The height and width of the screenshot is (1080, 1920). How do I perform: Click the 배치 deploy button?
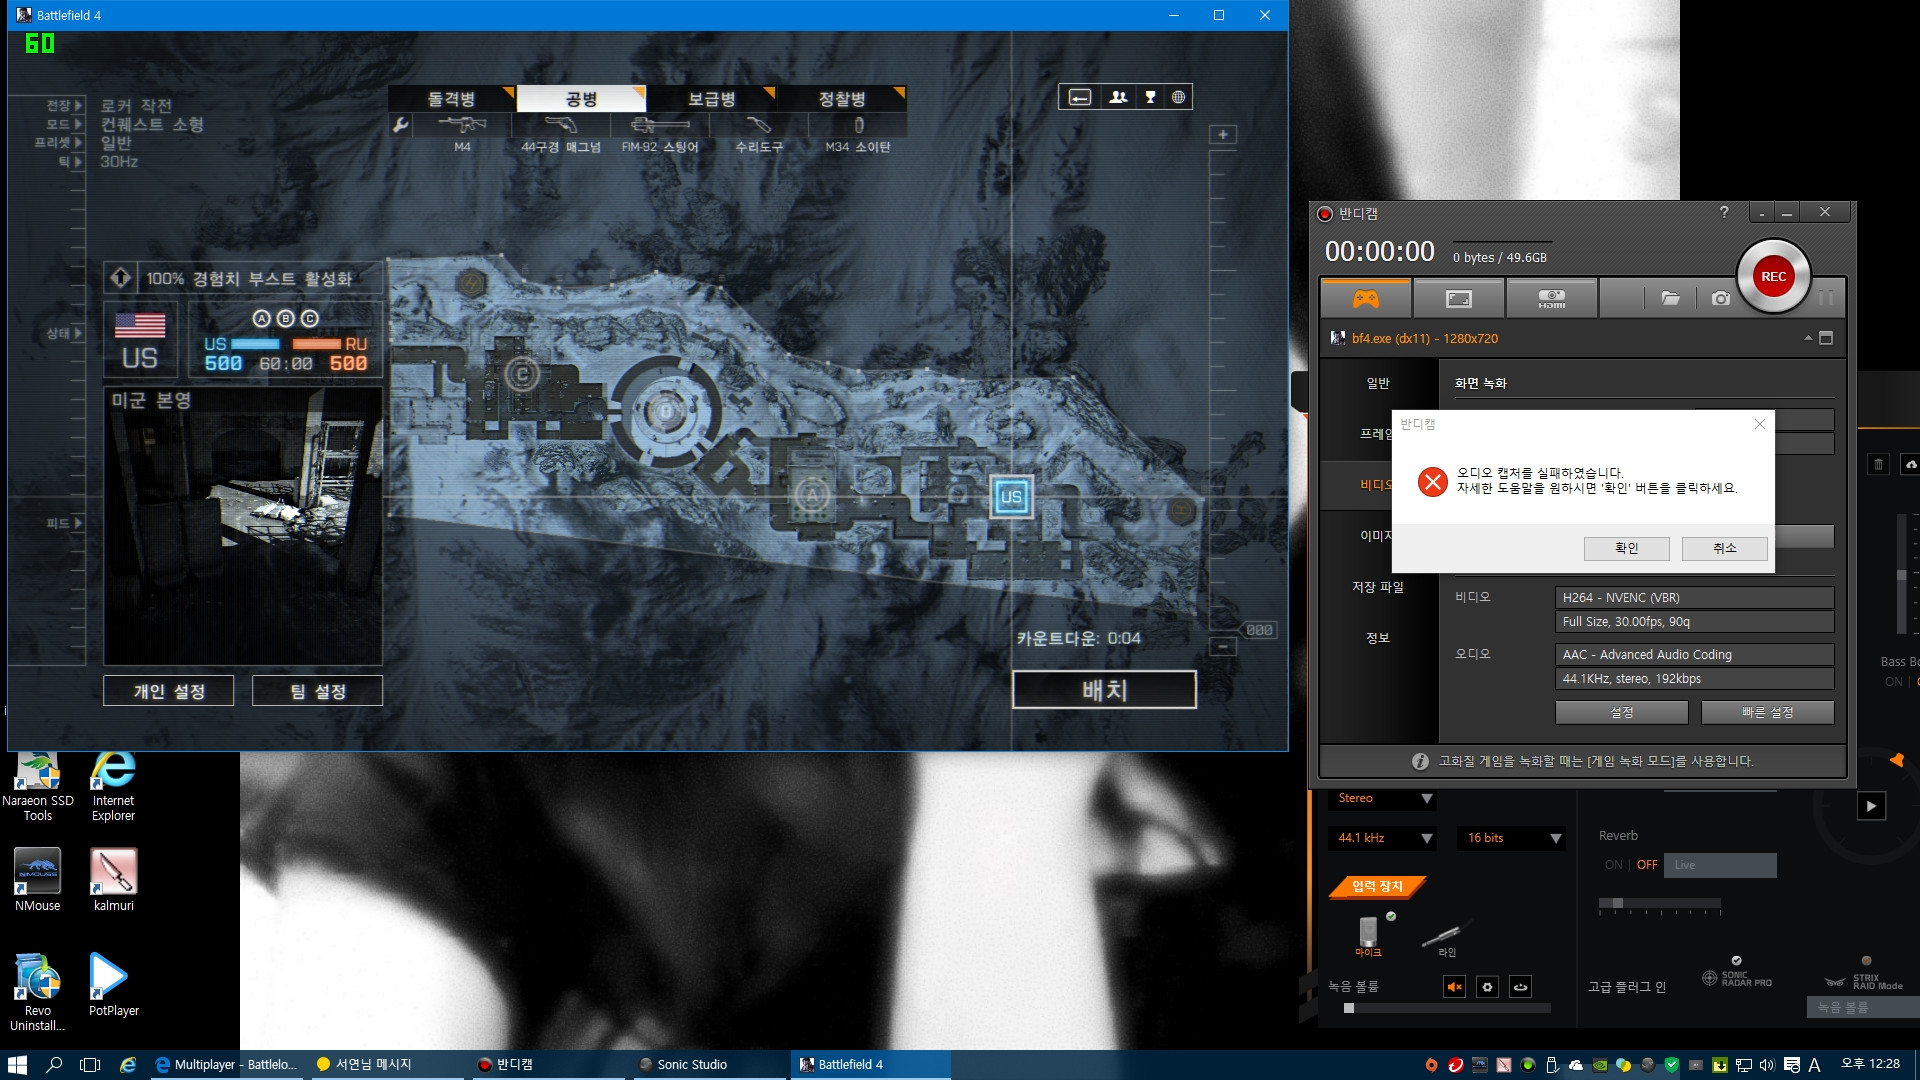1104,690
